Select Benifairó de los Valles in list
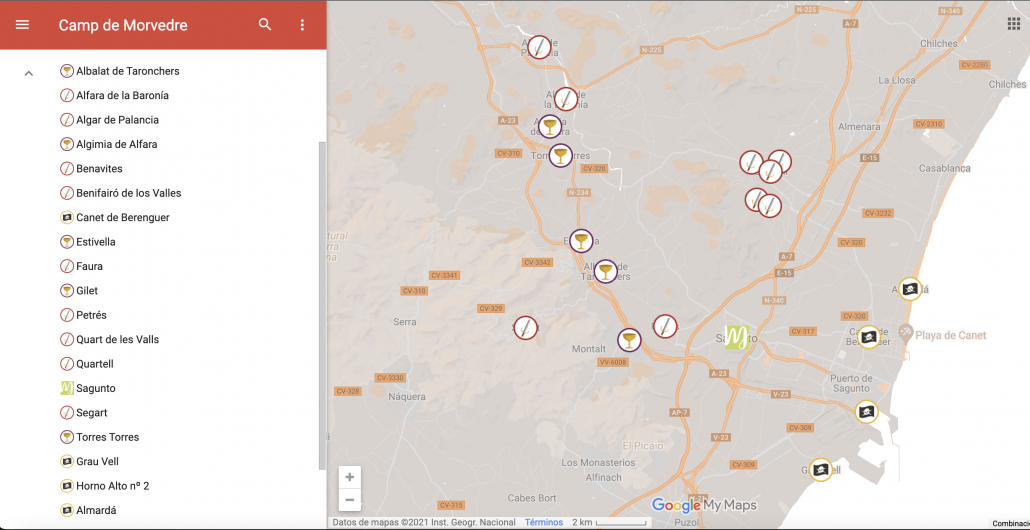 [x=128, y=193]
